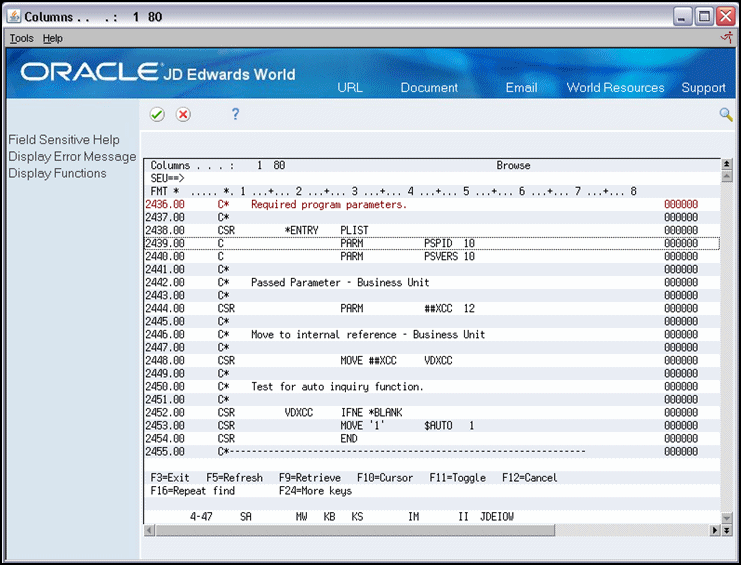The height and width of the screenshot is (565, 741).
Task: Open the Tools menu
Action: point(22,38)
